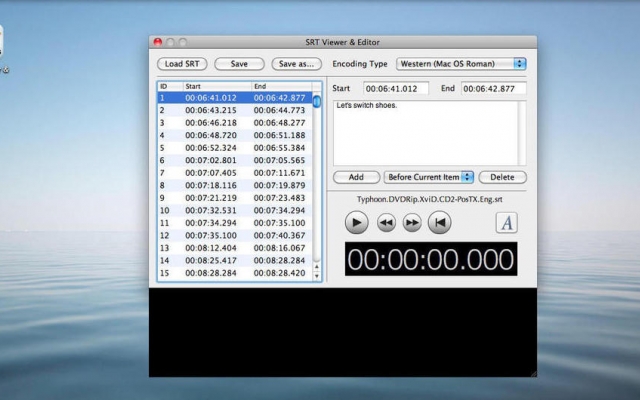The height and width of the screenshot is (400, 640).
Task: Select subtitle row 2 starting 00:06:43.215
Action: coord(235,110)
